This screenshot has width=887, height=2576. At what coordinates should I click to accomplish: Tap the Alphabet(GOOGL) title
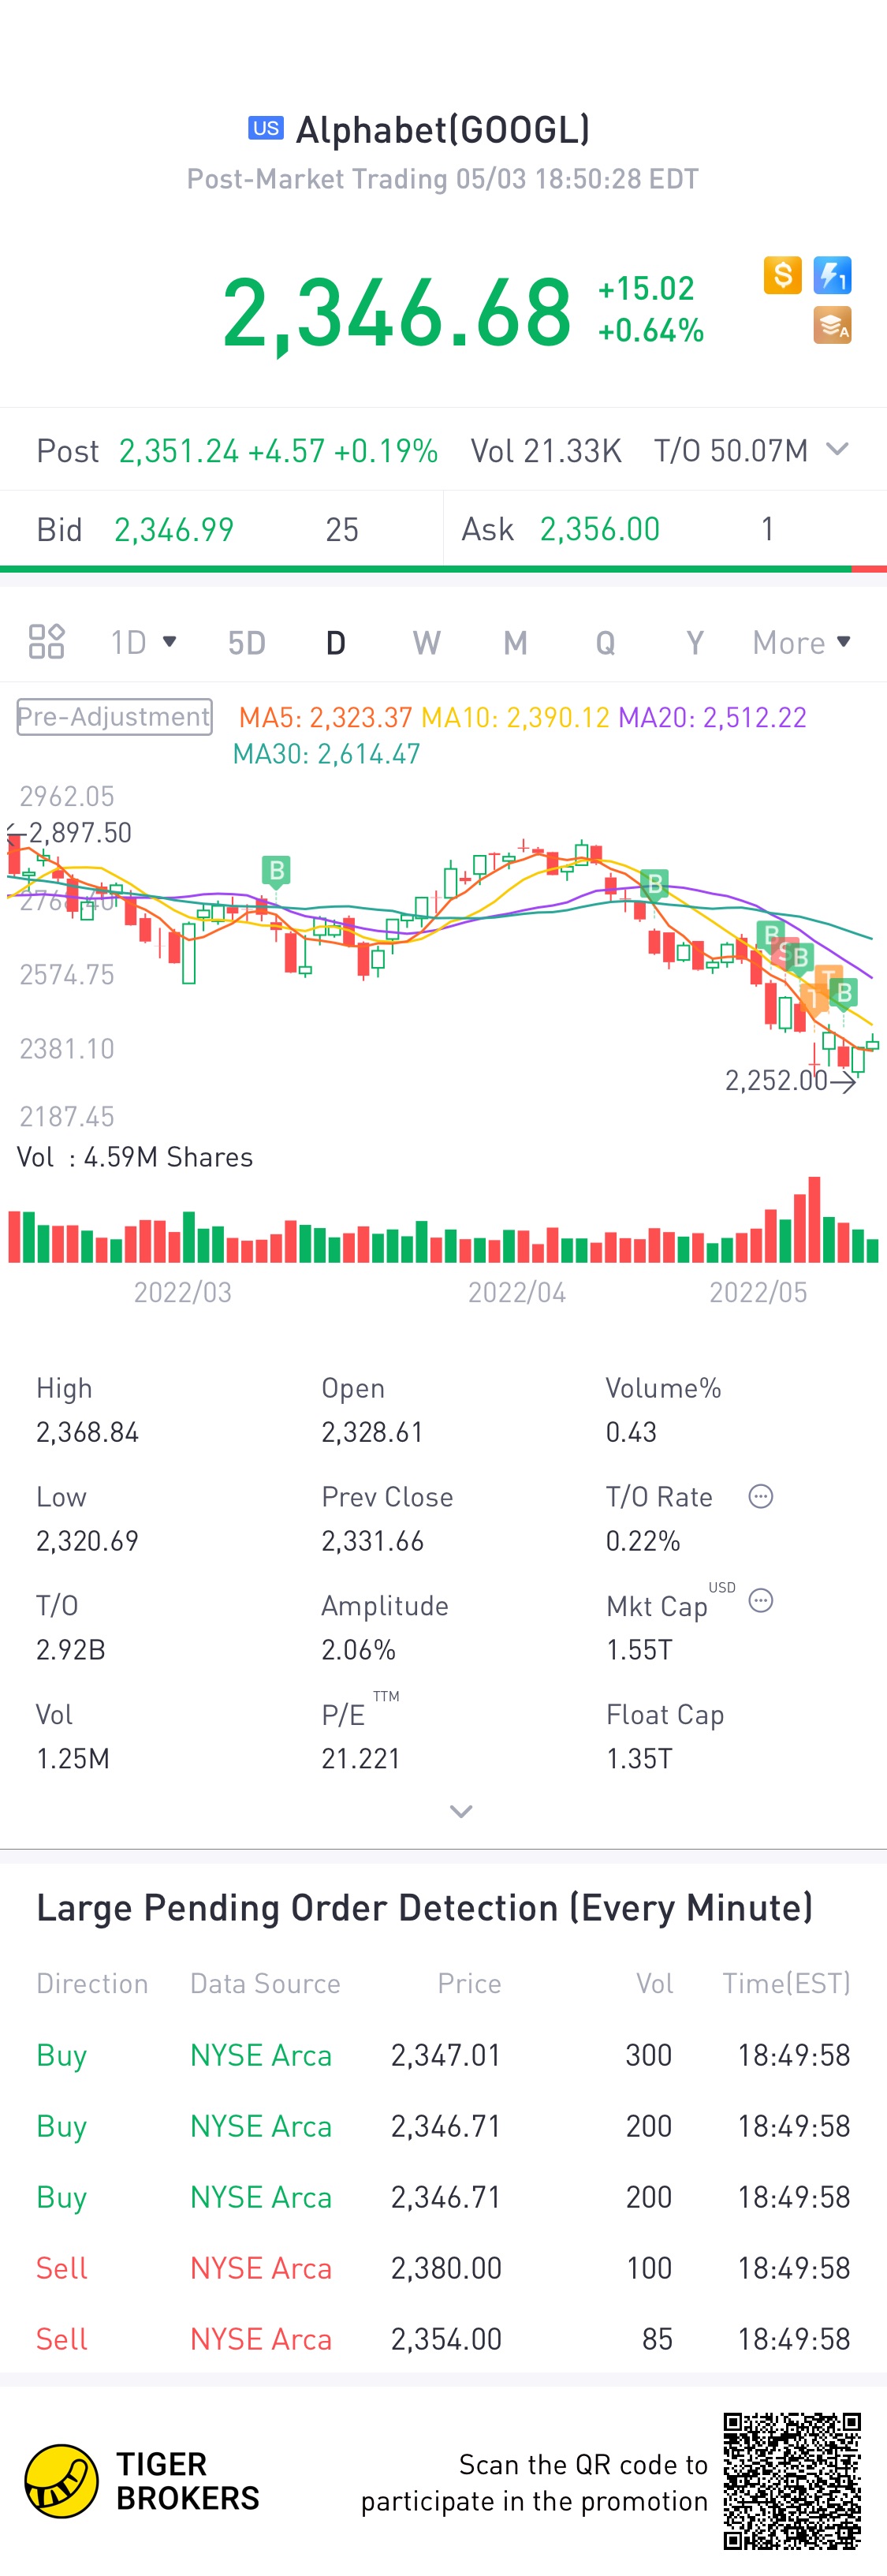click(443, 130)
